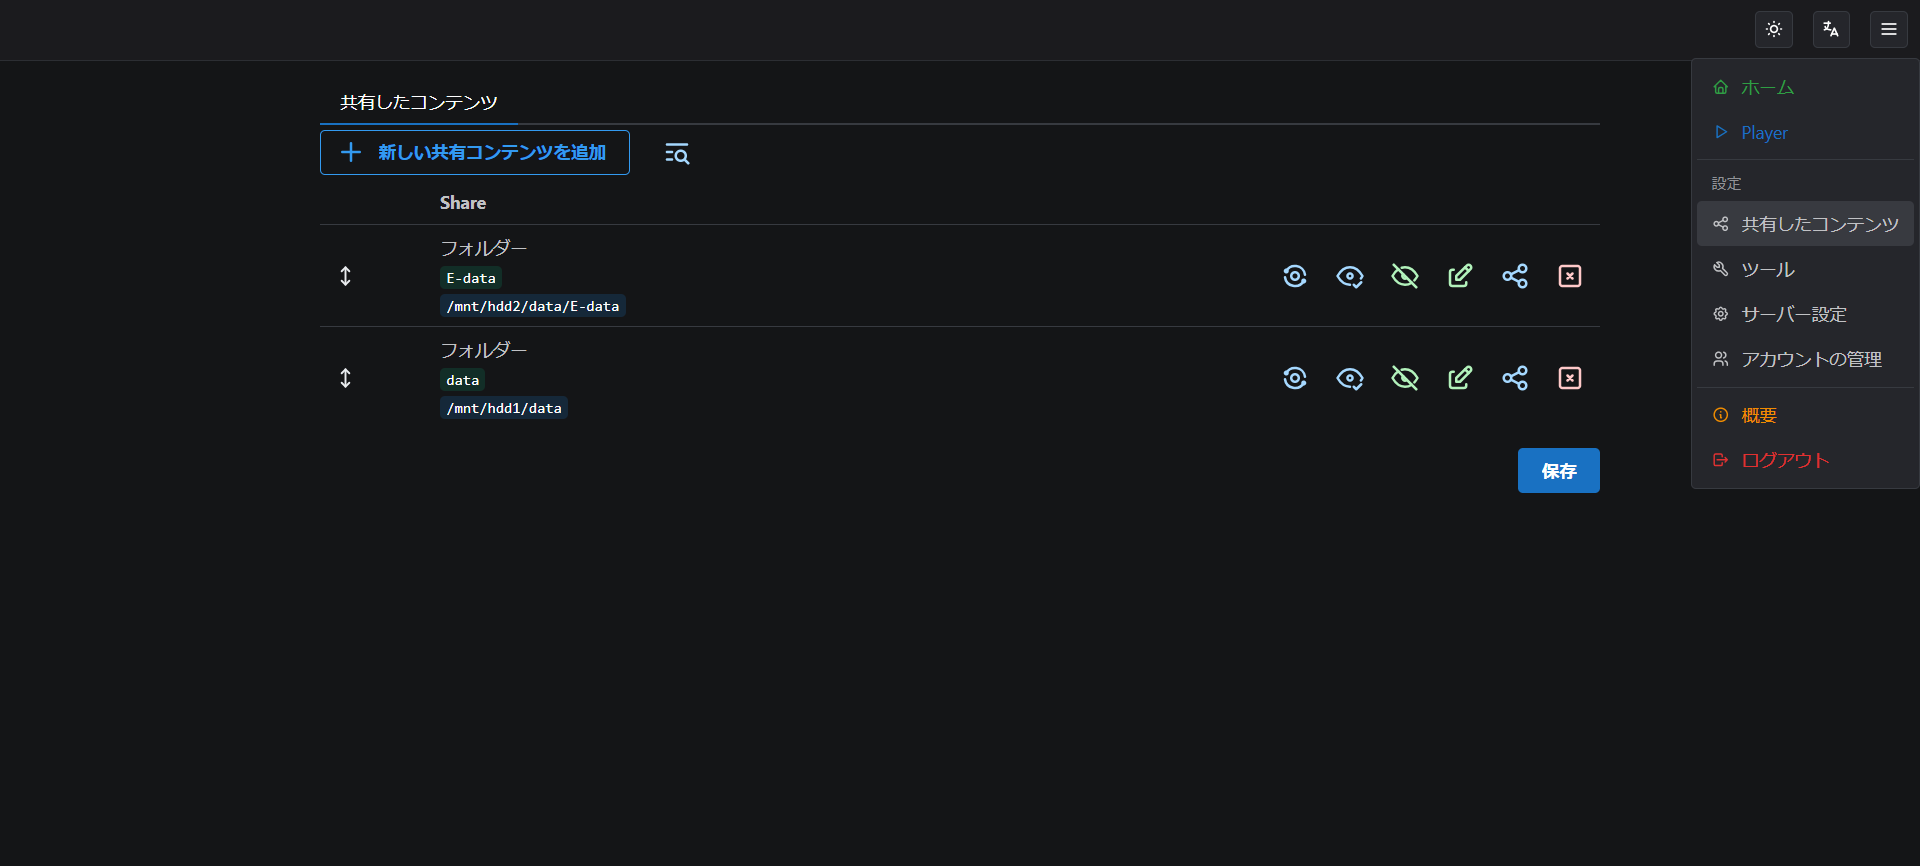1920x866 pixels.
Task: Delete the data shared folder
Action: (x=1569, y=378)
